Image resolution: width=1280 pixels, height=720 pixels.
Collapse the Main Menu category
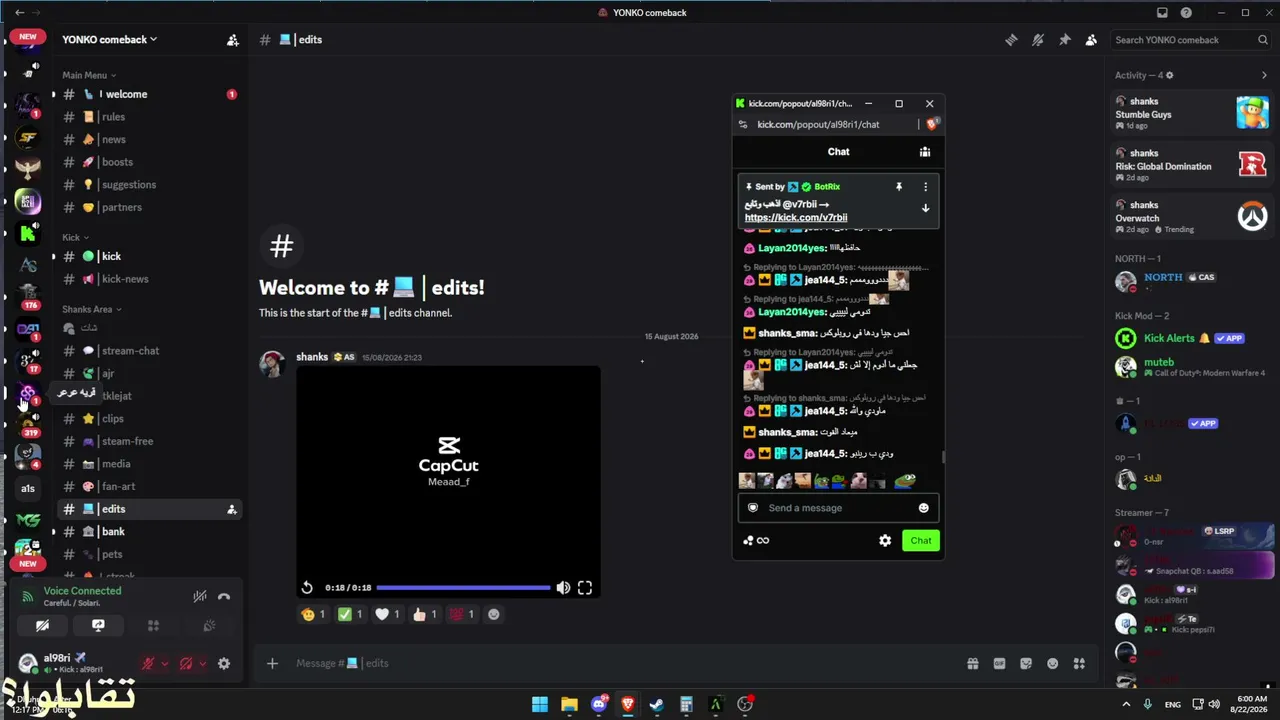[x=89, y=75]
